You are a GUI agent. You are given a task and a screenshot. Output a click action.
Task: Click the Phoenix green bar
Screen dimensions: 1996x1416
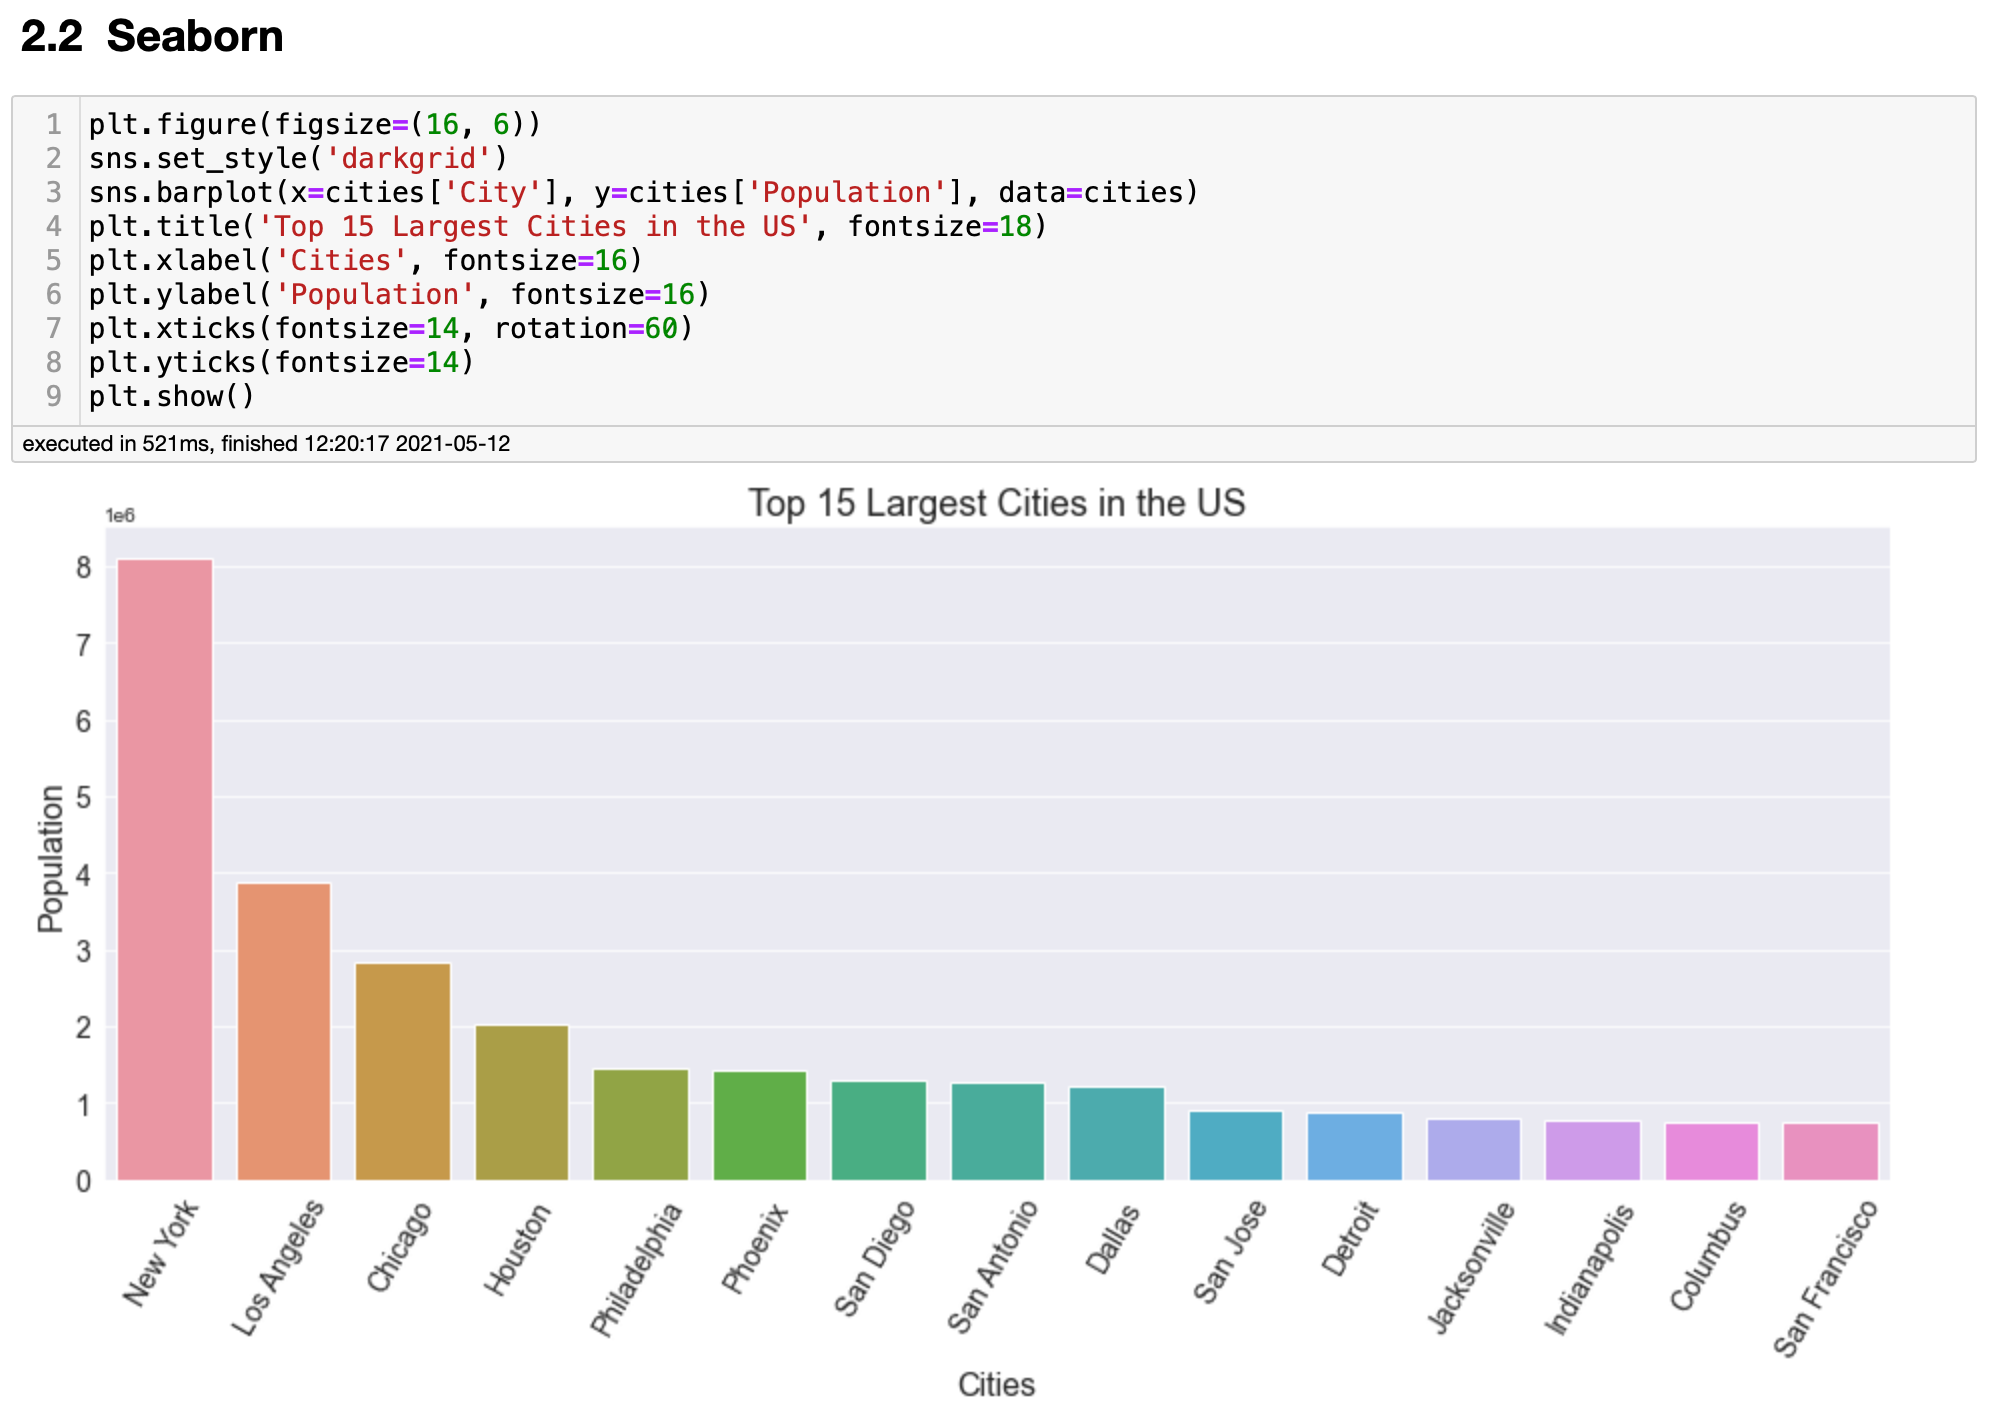(760, 1126)
